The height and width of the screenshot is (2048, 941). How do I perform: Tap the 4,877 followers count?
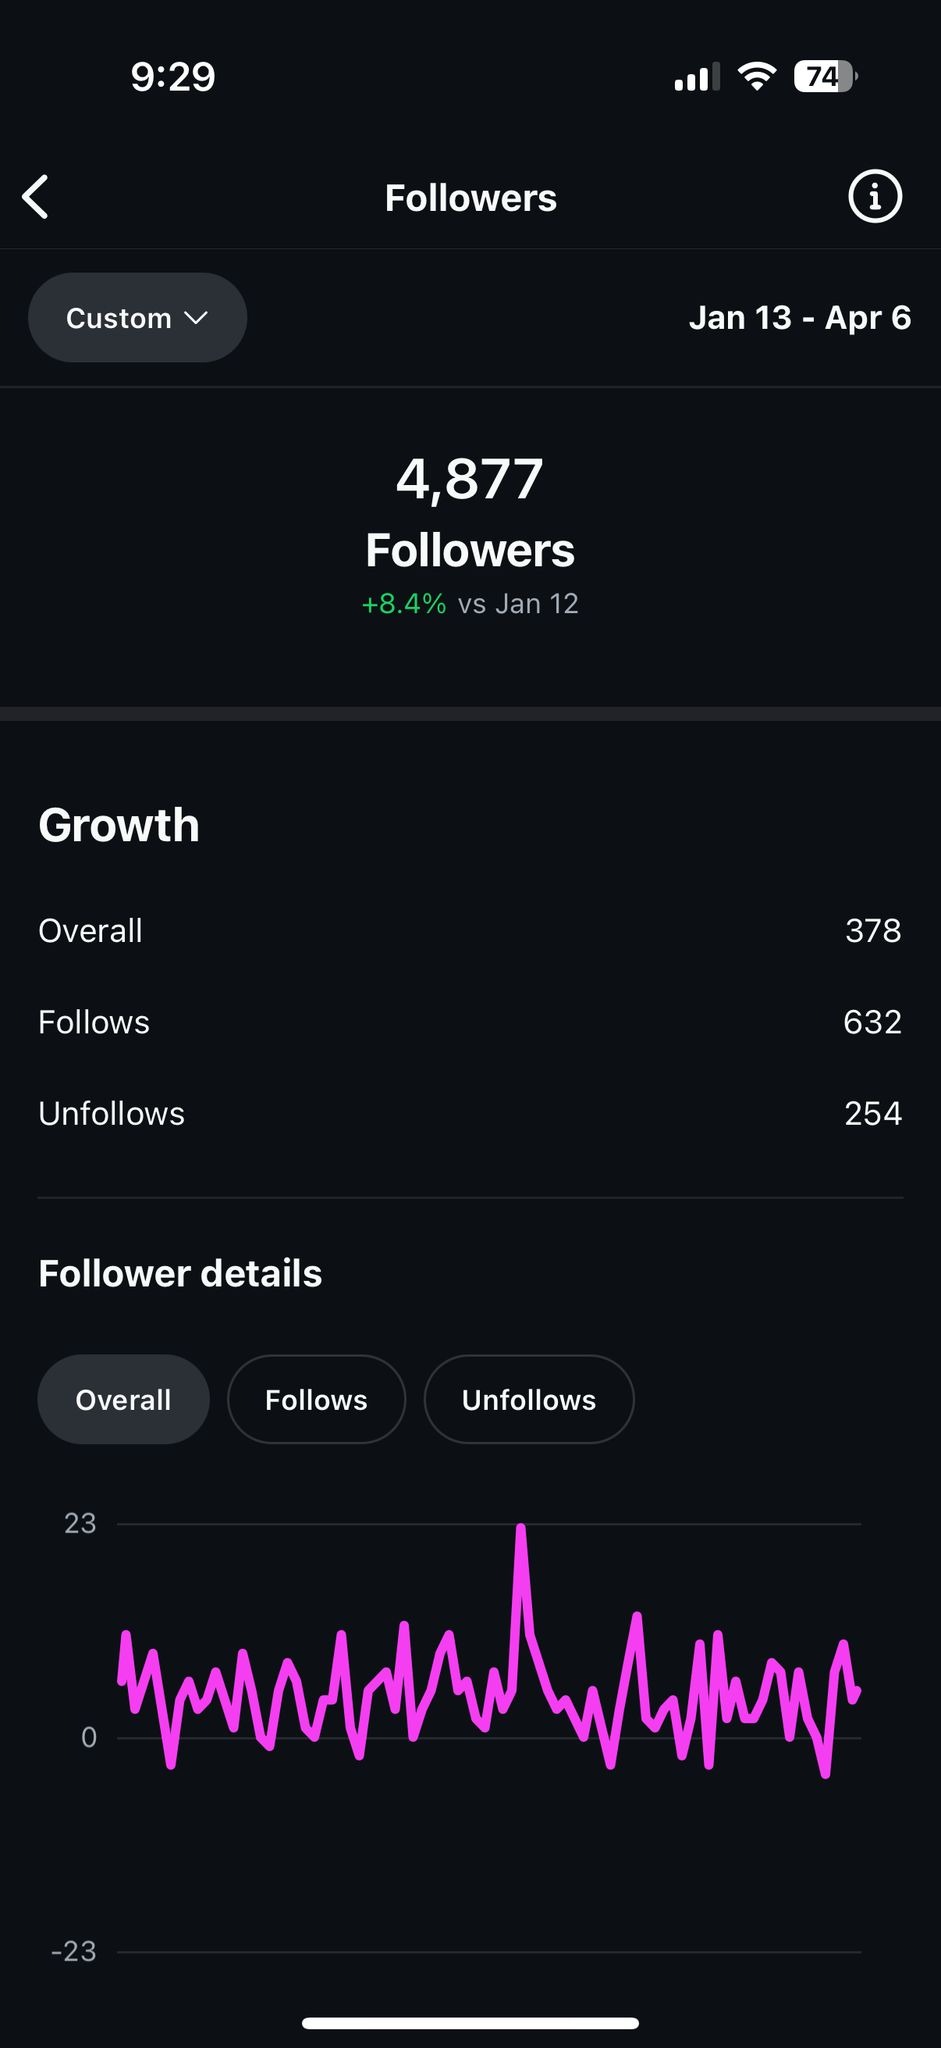click(x=469, y=479)
